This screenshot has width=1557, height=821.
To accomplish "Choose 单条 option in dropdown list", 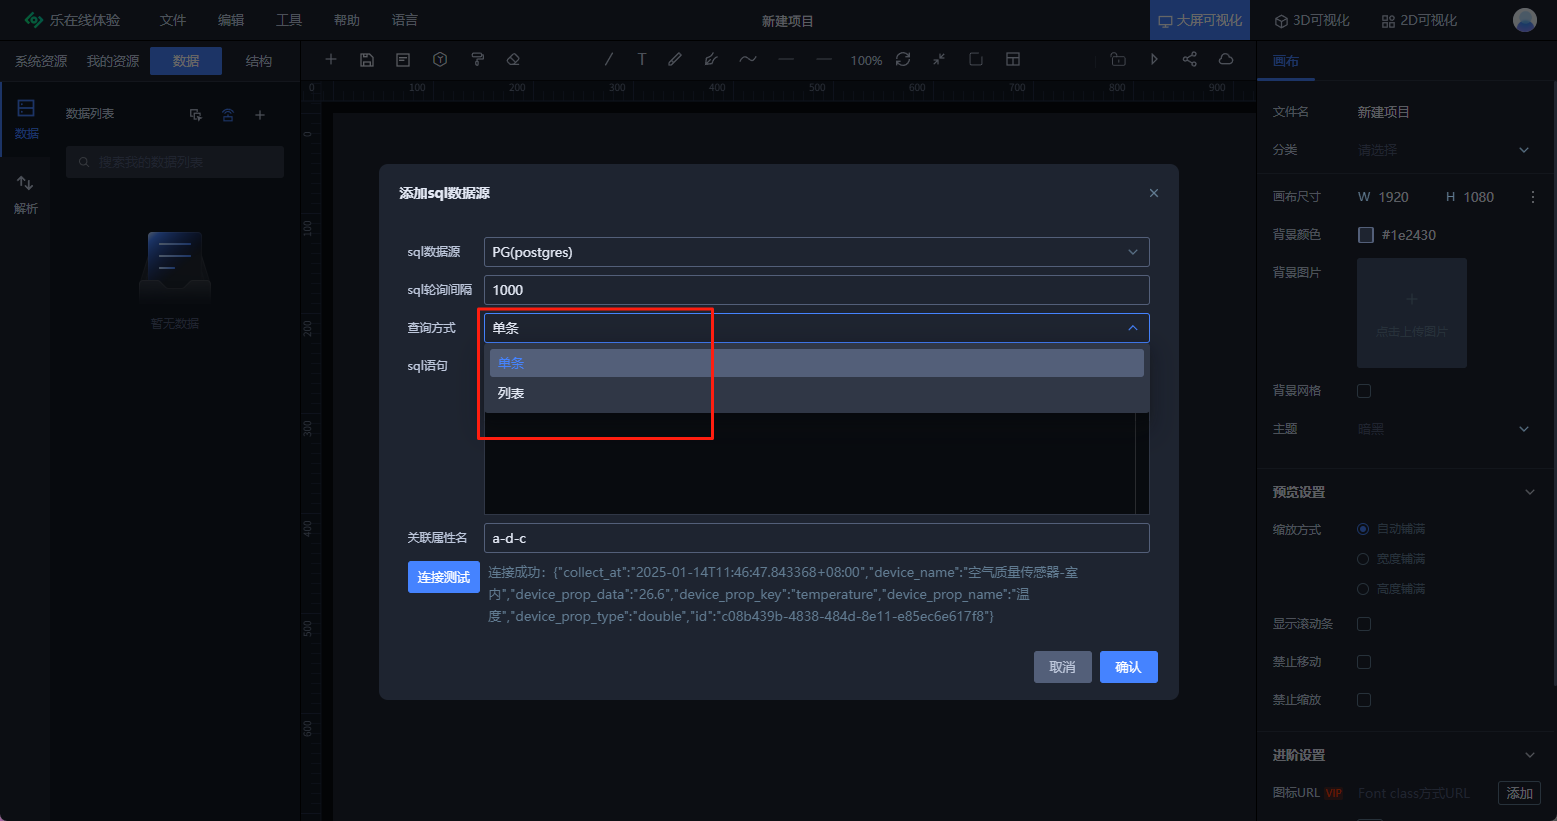I will tap(817, 363).
